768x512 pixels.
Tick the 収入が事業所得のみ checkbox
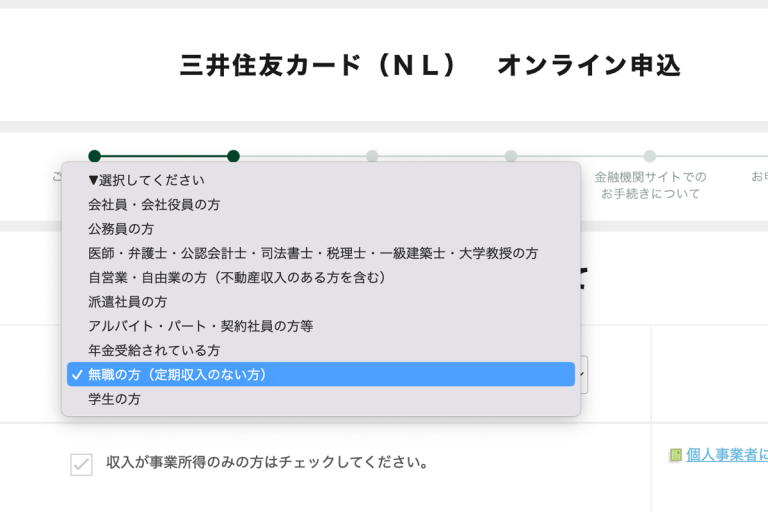[x=81, y=464]
